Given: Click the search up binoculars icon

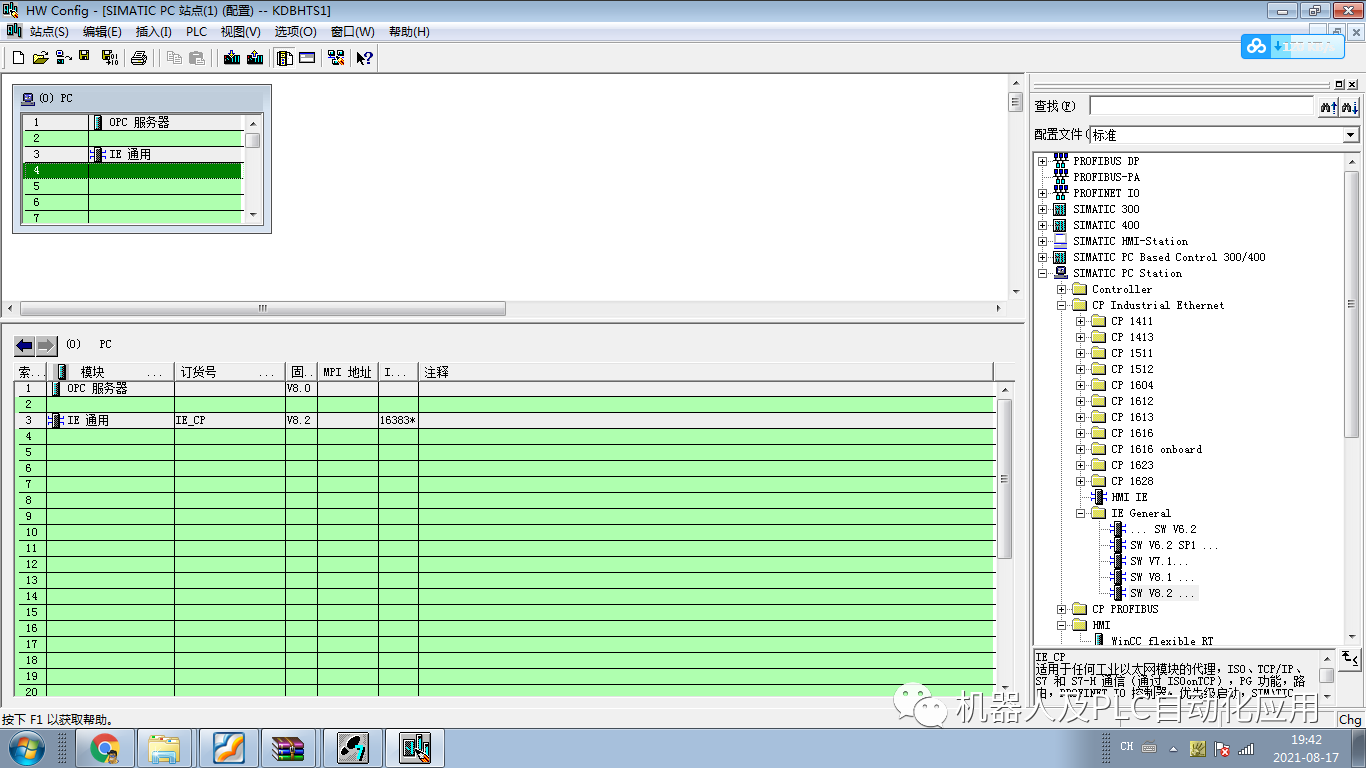Looking at the screenshot, I should tap(1328, 106).
